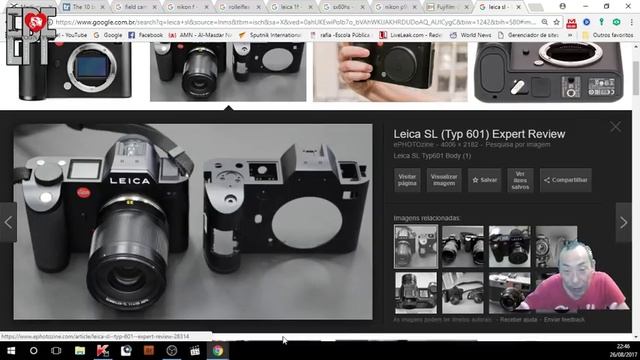The width and height of the screenshot is (640, 360).
Task: Close the active 'leica sl' tab
Action: click(518, 7)
